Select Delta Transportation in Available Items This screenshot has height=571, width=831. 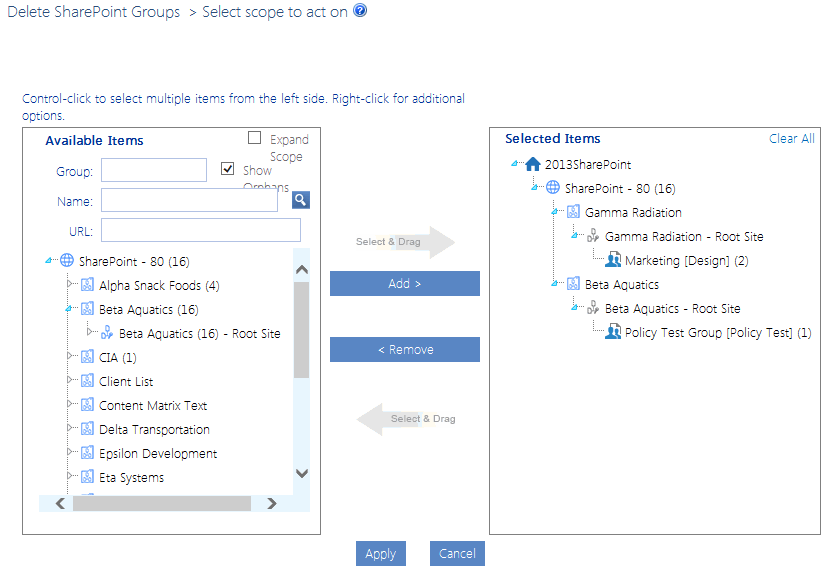(154, 430)
